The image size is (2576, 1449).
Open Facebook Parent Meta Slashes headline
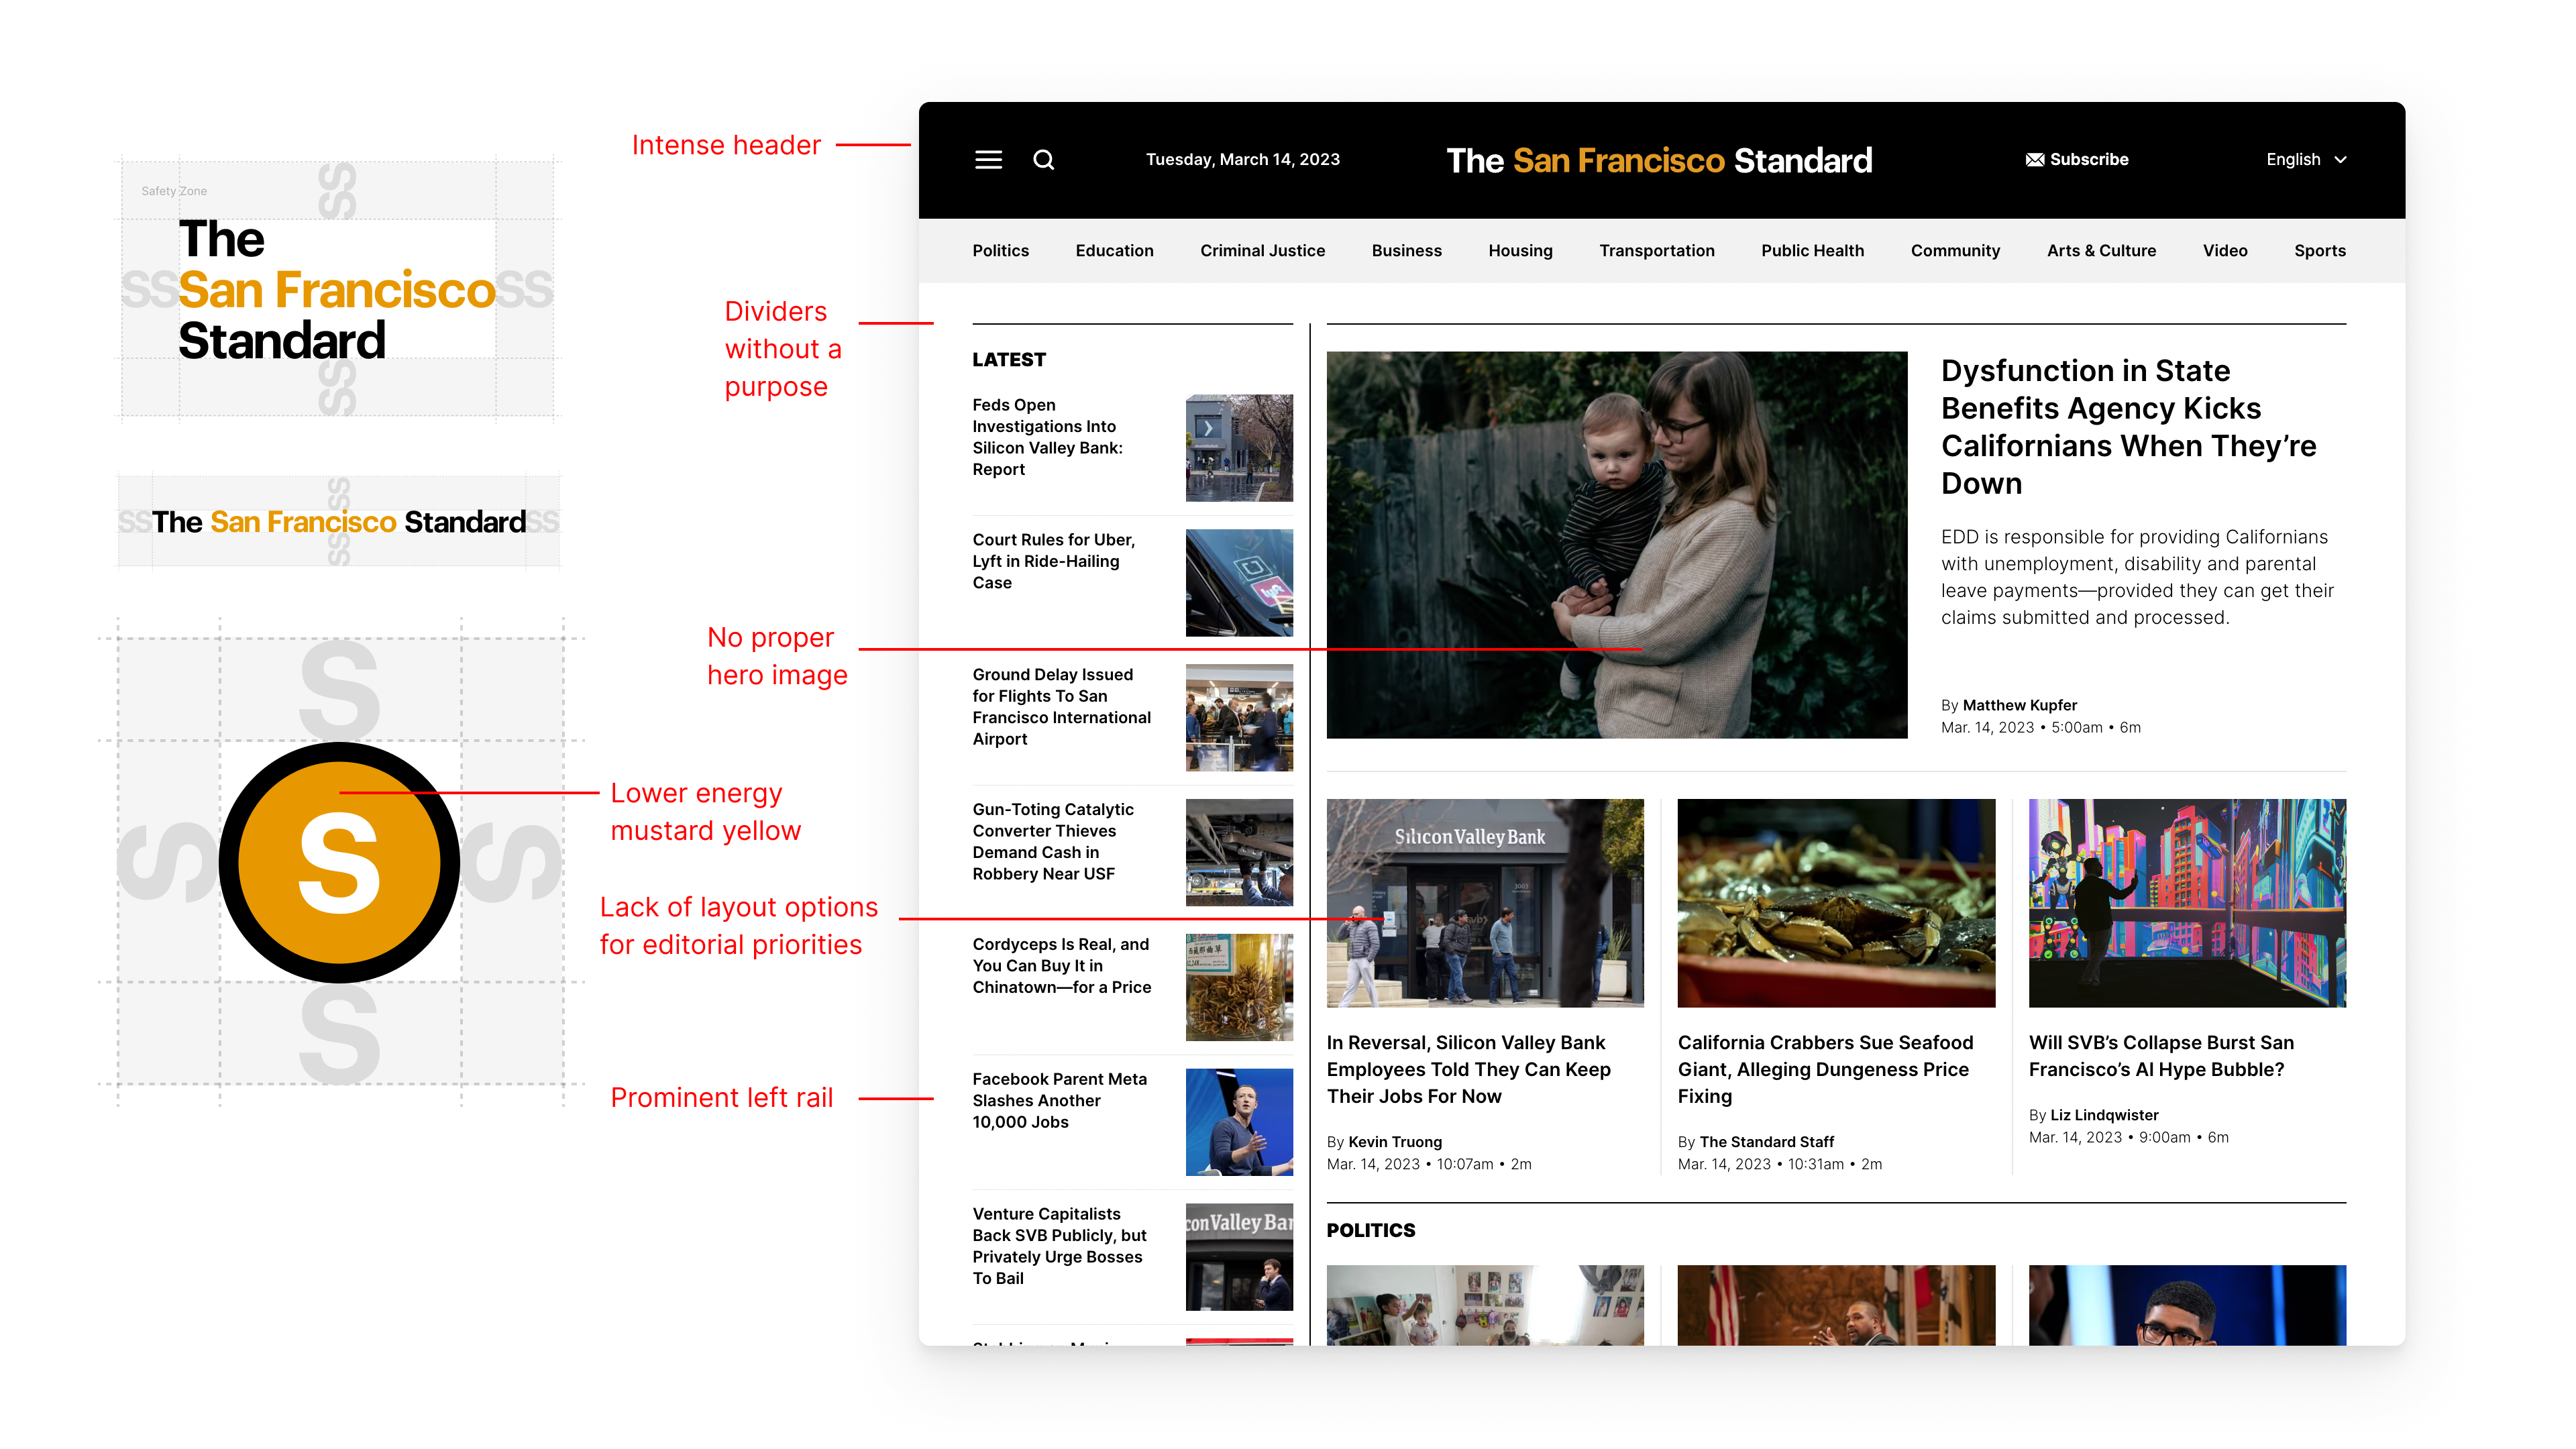tap(1059, 1101)
